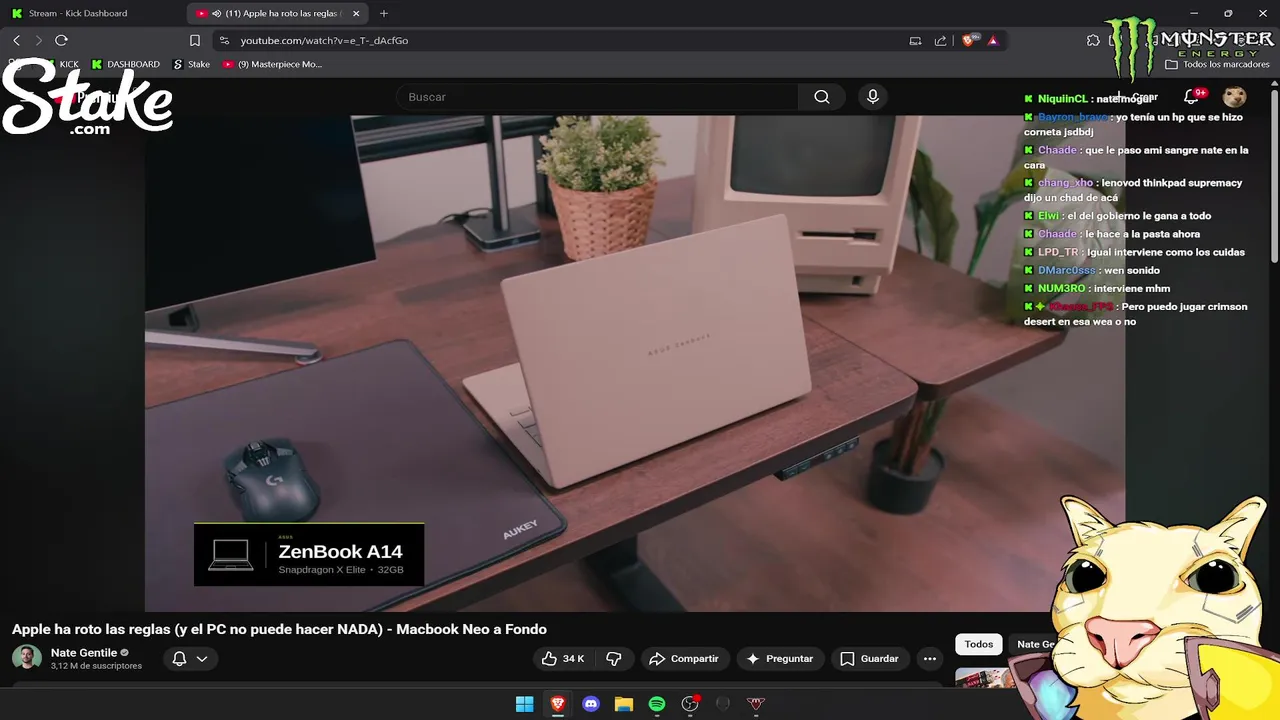1280x720 pixels.
Task: Open Alienware app in taskbar
Action: (723, 704)
